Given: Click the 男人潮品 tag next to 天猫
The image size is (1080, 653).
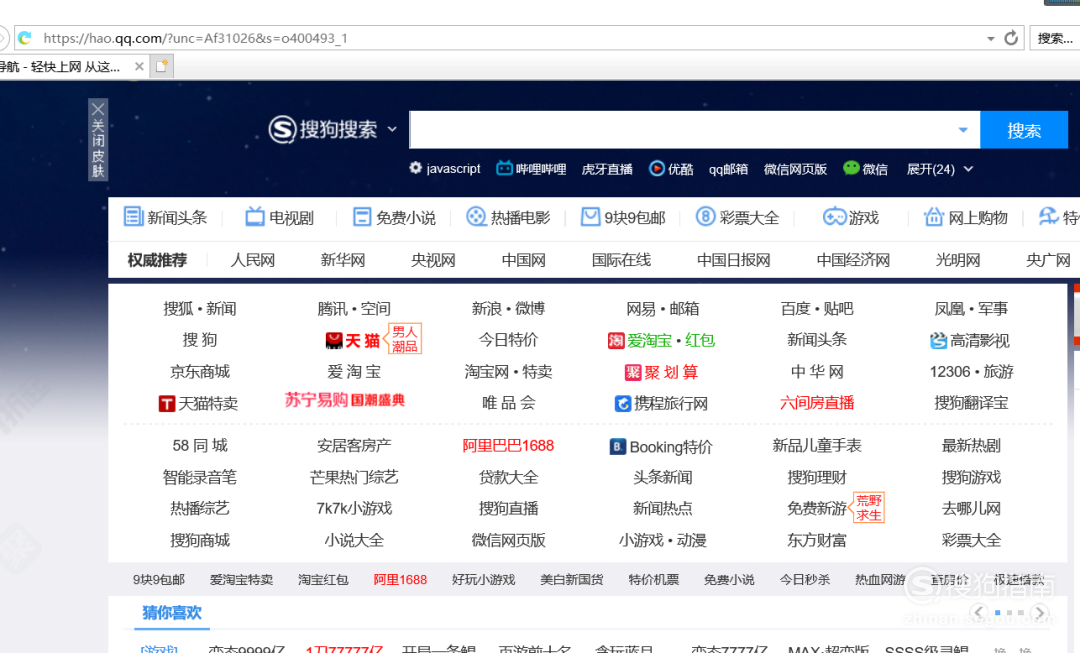Looking at the screenshot, I should pos(404,339).
